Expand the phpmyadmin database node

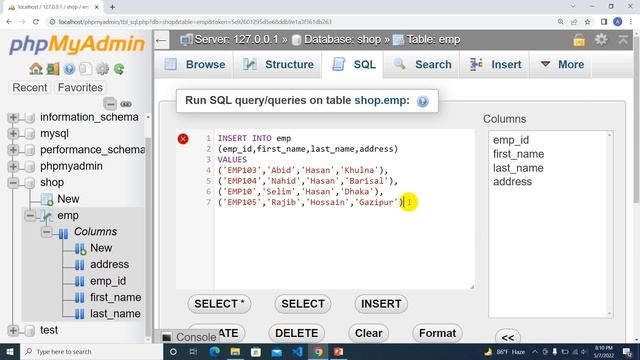coord(13,167)
